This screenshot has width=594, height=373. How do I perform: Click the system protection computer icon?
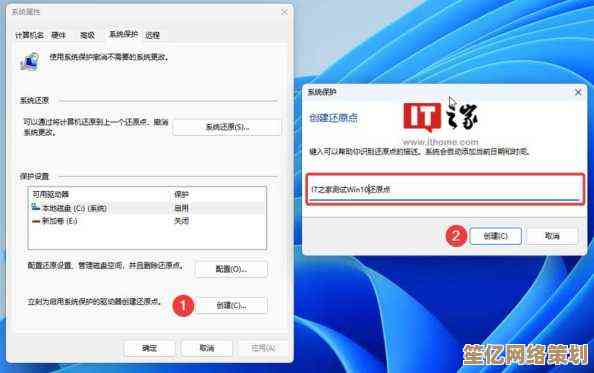tap(30, 61)
